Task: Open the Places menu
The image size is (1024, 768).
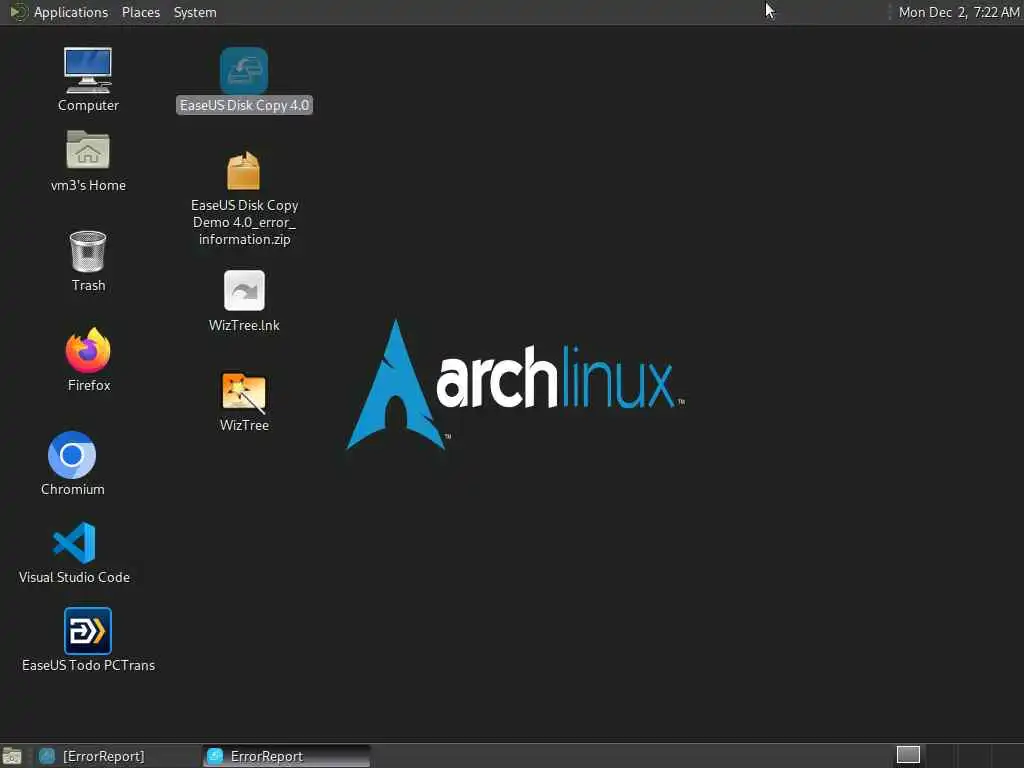Action: [x=140, y=12]
